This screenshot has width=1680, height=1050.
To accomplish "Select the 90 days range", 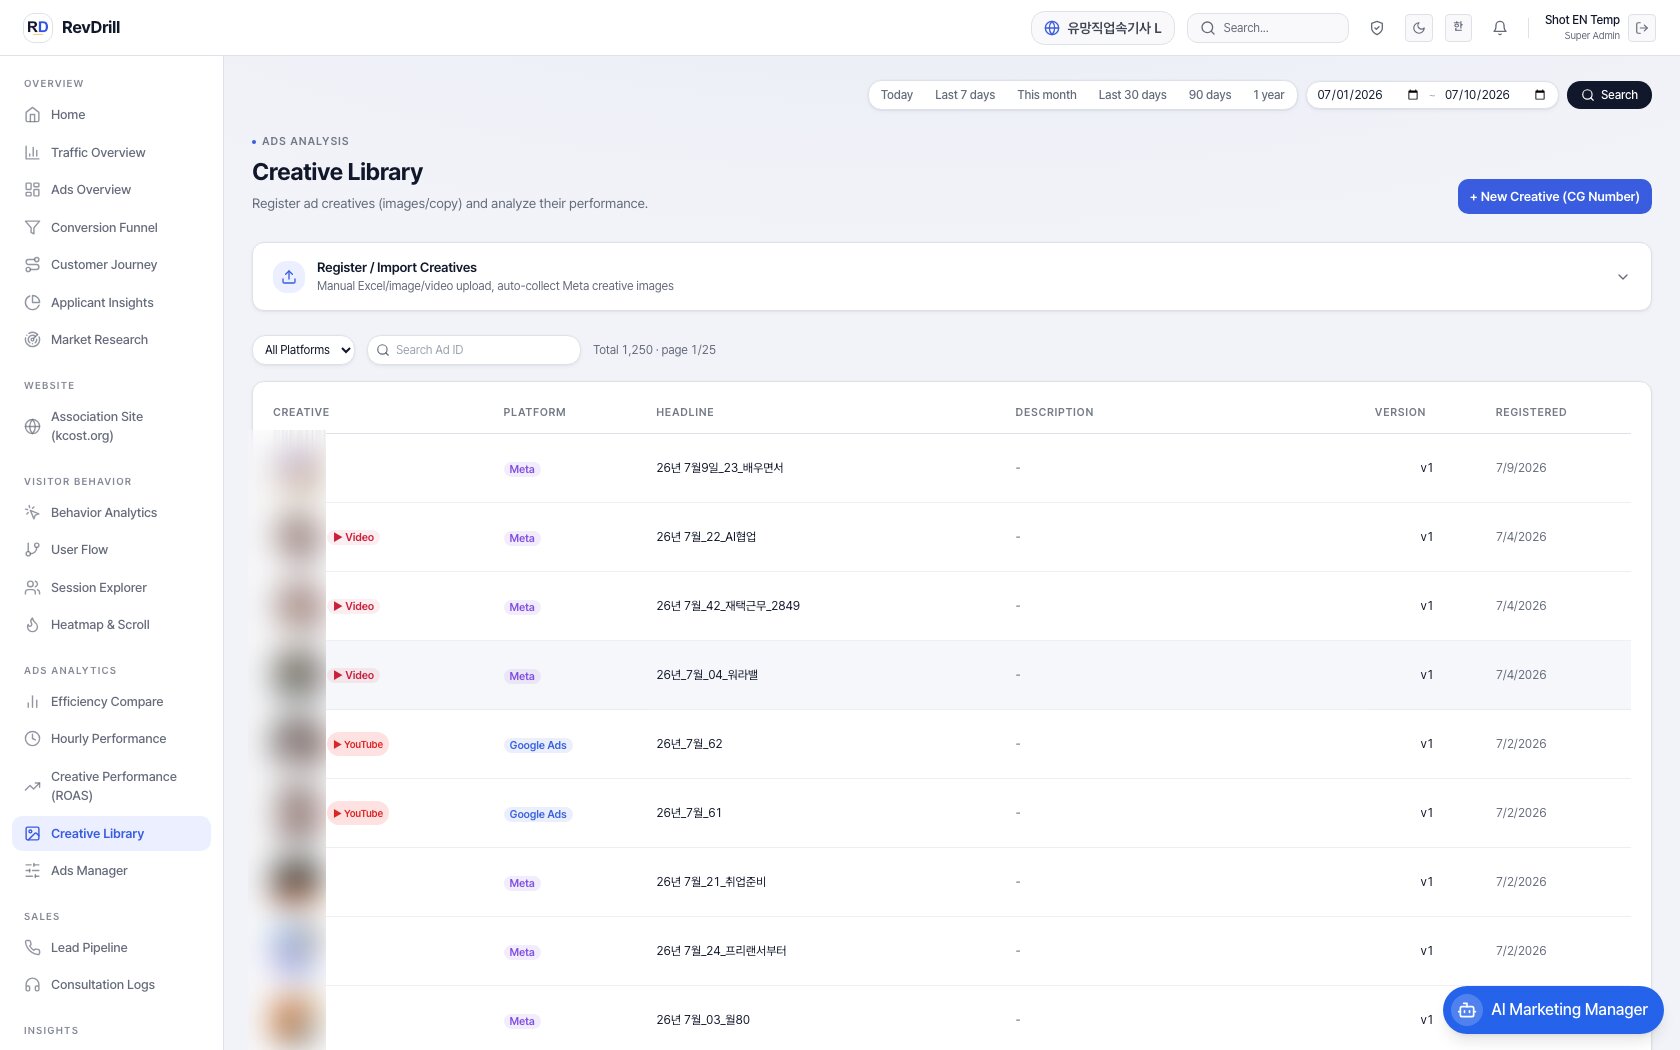I will tap(1210, 95).
